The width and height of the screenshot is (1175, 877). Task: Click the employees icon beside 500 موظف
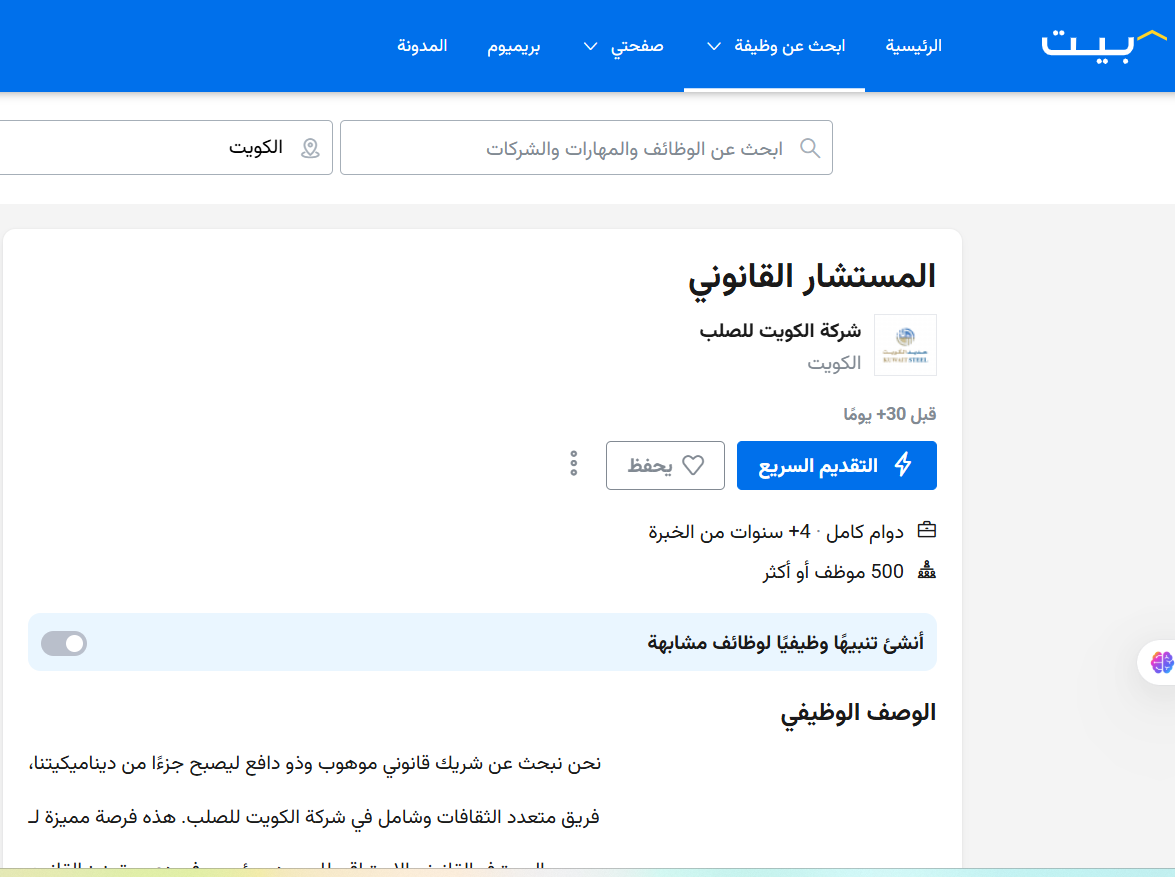[x=927, y=572]
